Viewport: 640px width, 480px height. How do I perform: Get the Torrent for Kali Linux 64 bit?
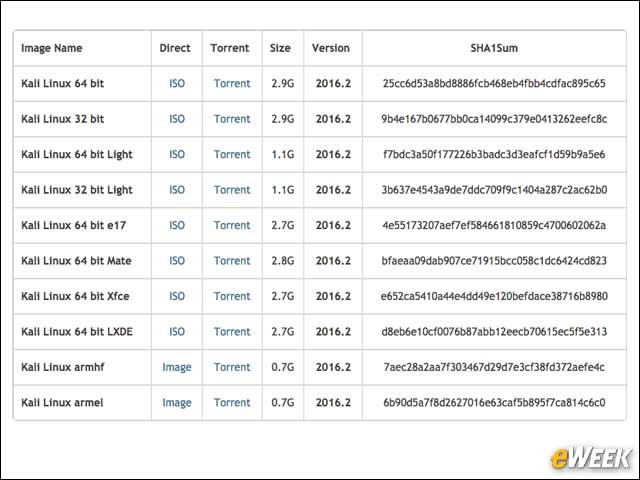[x=232, y=83]
